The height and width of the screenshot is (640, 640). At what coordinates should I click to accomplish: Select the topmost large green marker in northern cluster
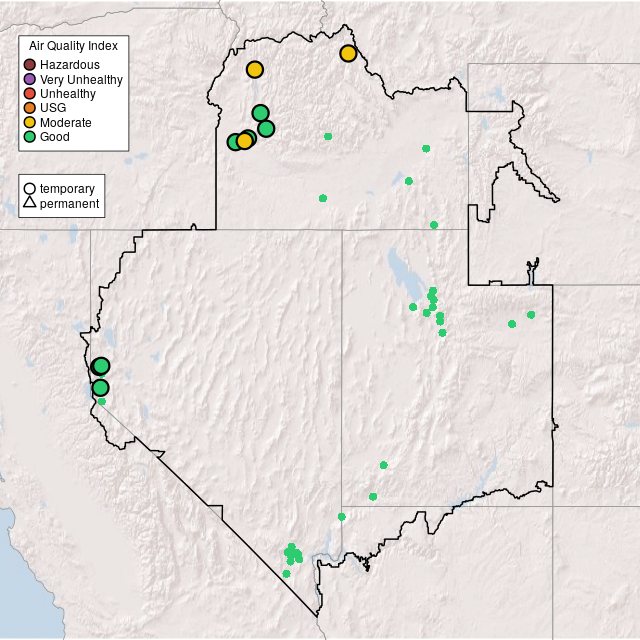(260, 113)
